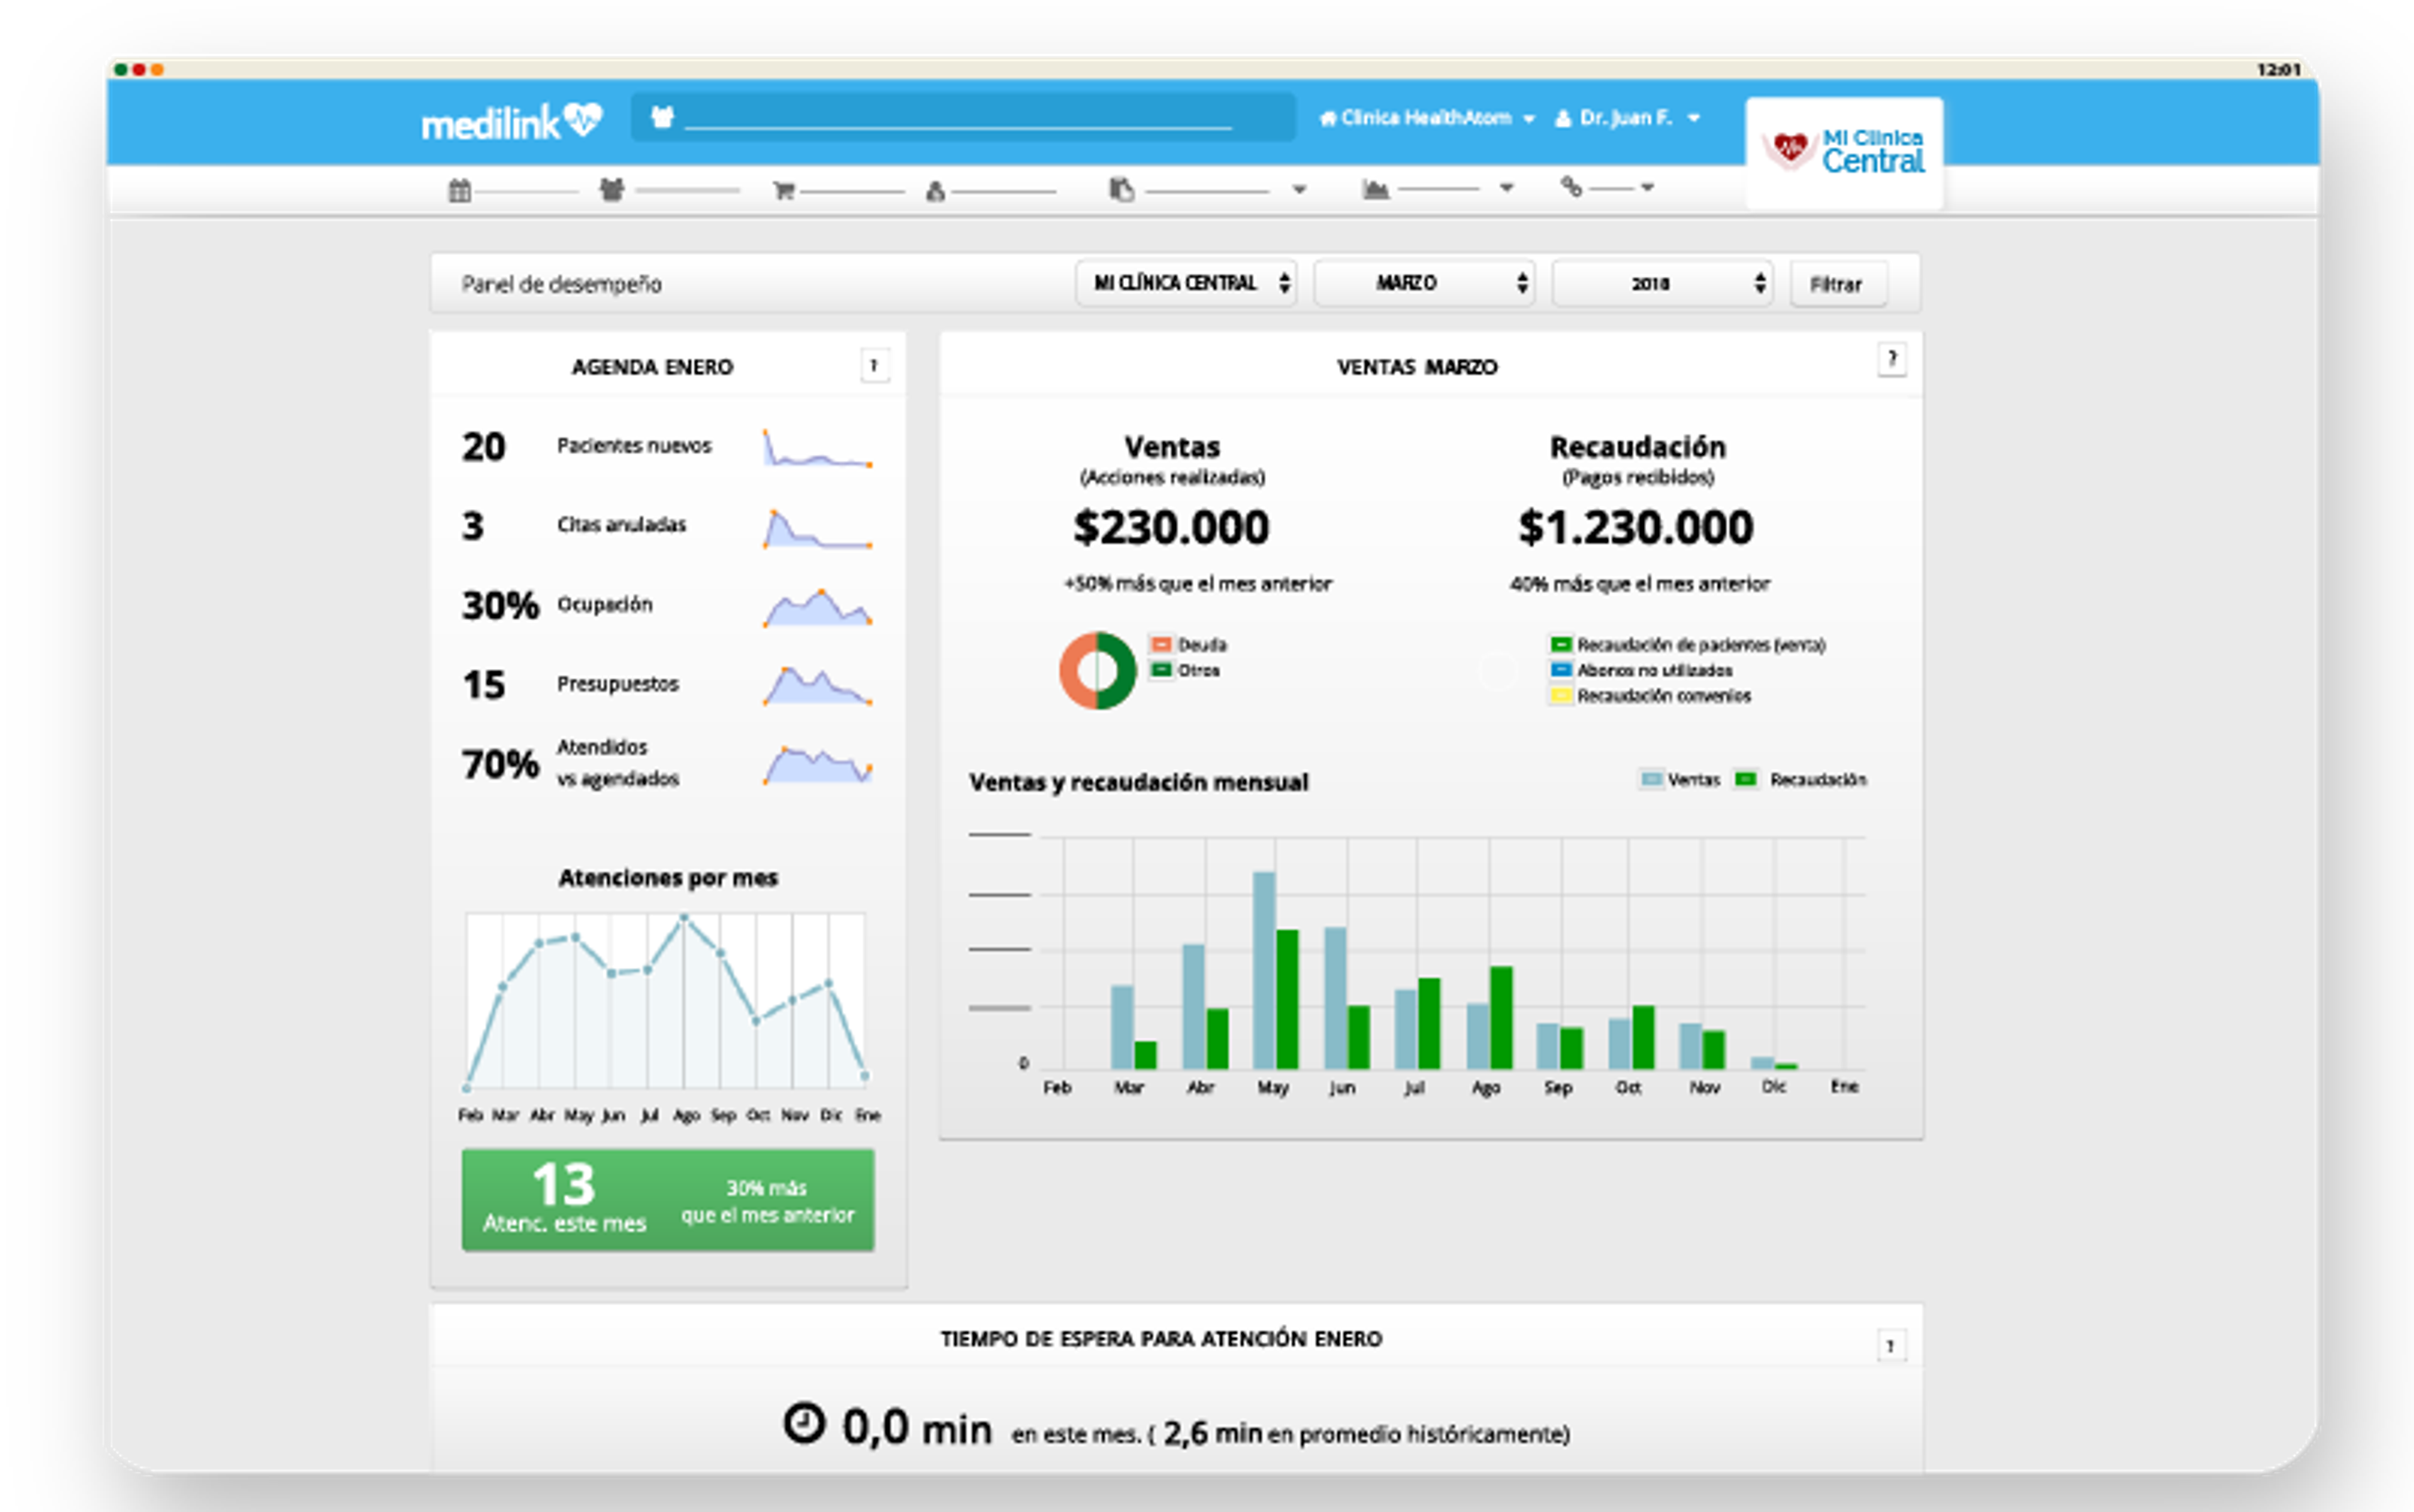The height and width of the screenshot is (1512, 2414).
Task: Toggle Deuda legend entry
Action: point(1188,645)
